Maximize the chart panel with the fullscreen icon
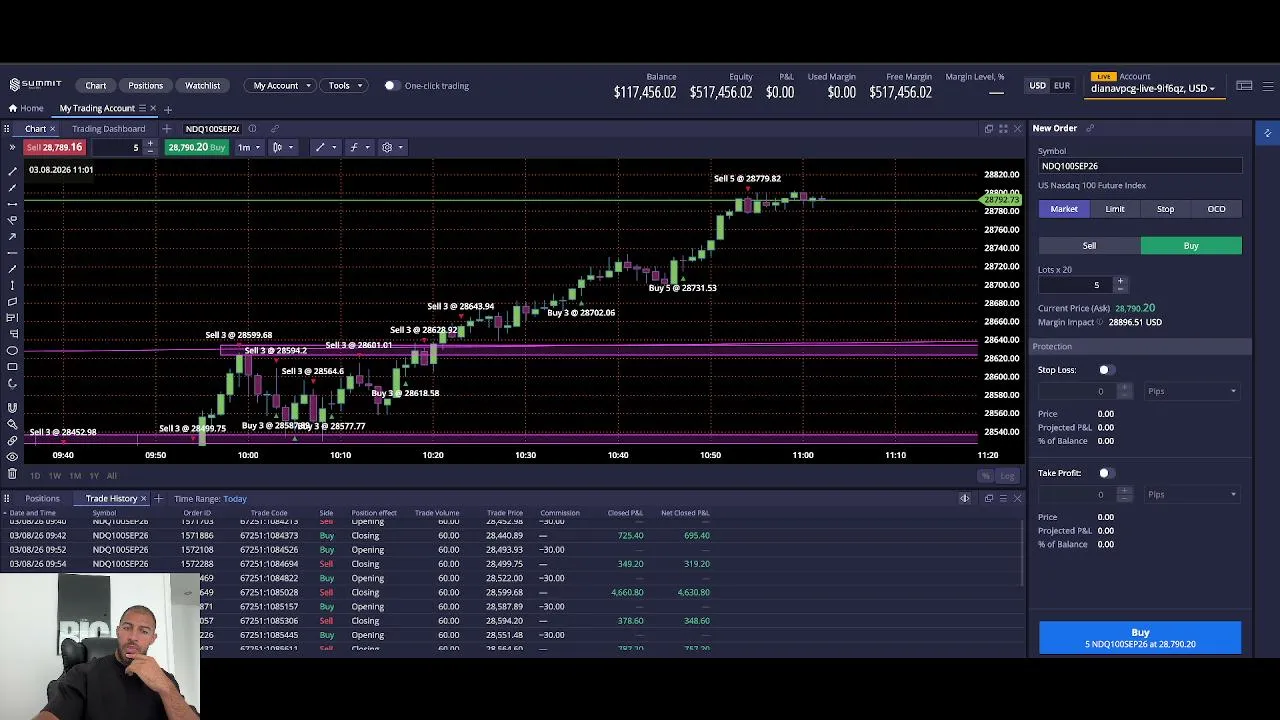This screenshot has width=1280, height=720. (x=1003, y=128)
